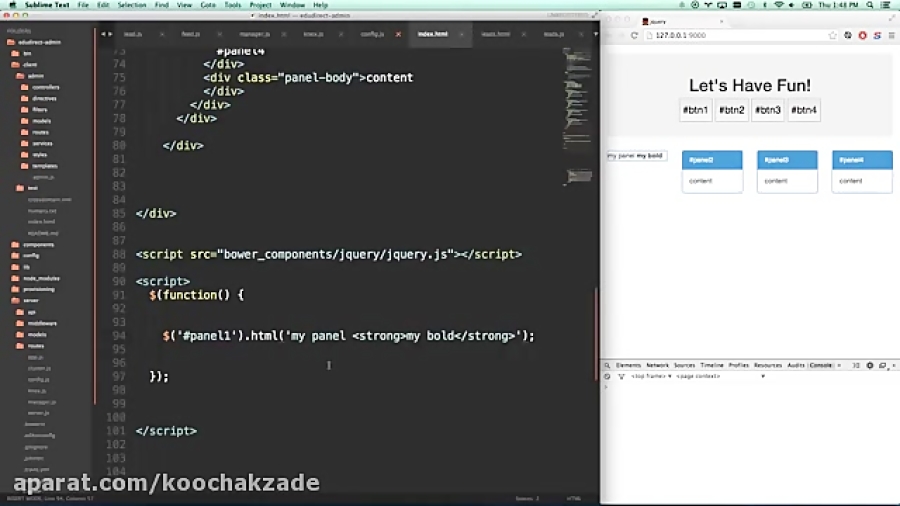Clear console with the clear icon

point(607,376)
